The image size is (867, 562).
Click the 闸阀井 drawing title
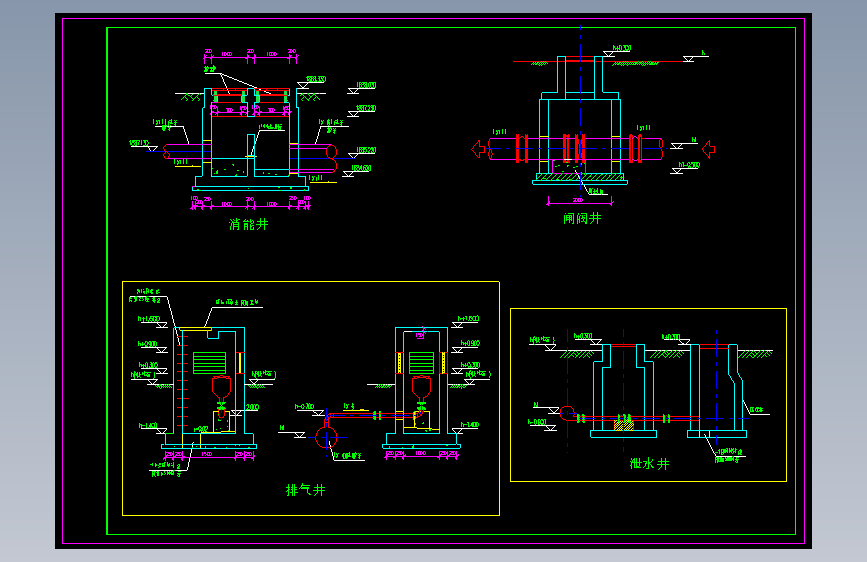point(582,218)
